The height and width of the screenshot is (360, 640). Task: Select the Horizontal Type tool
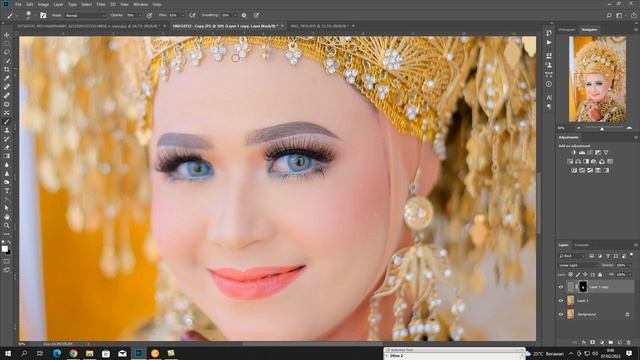[7, 191]
